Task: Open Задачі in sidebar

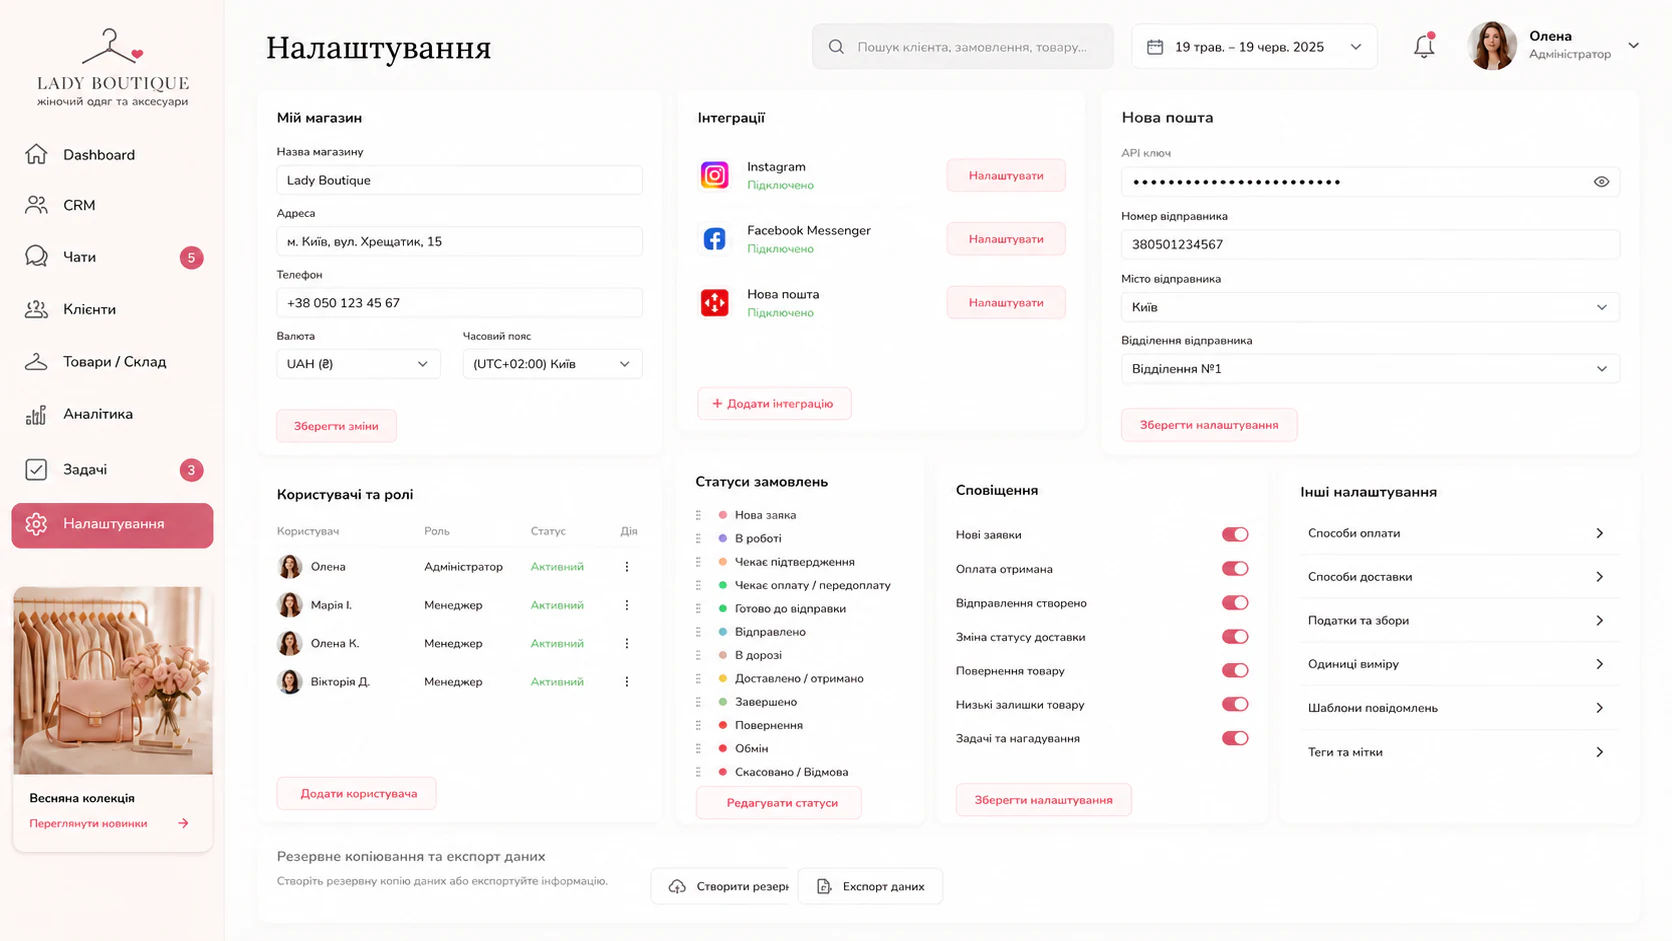Action: 112,470
